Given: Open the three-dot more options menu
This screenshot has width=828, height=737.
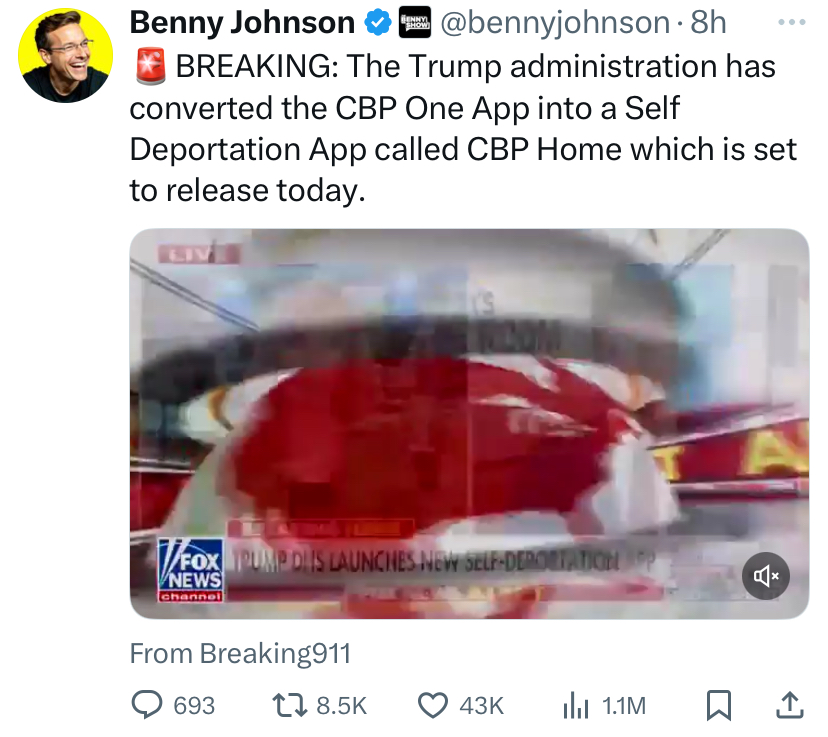Looking at the screenshot, I should [x=792, y=22].
